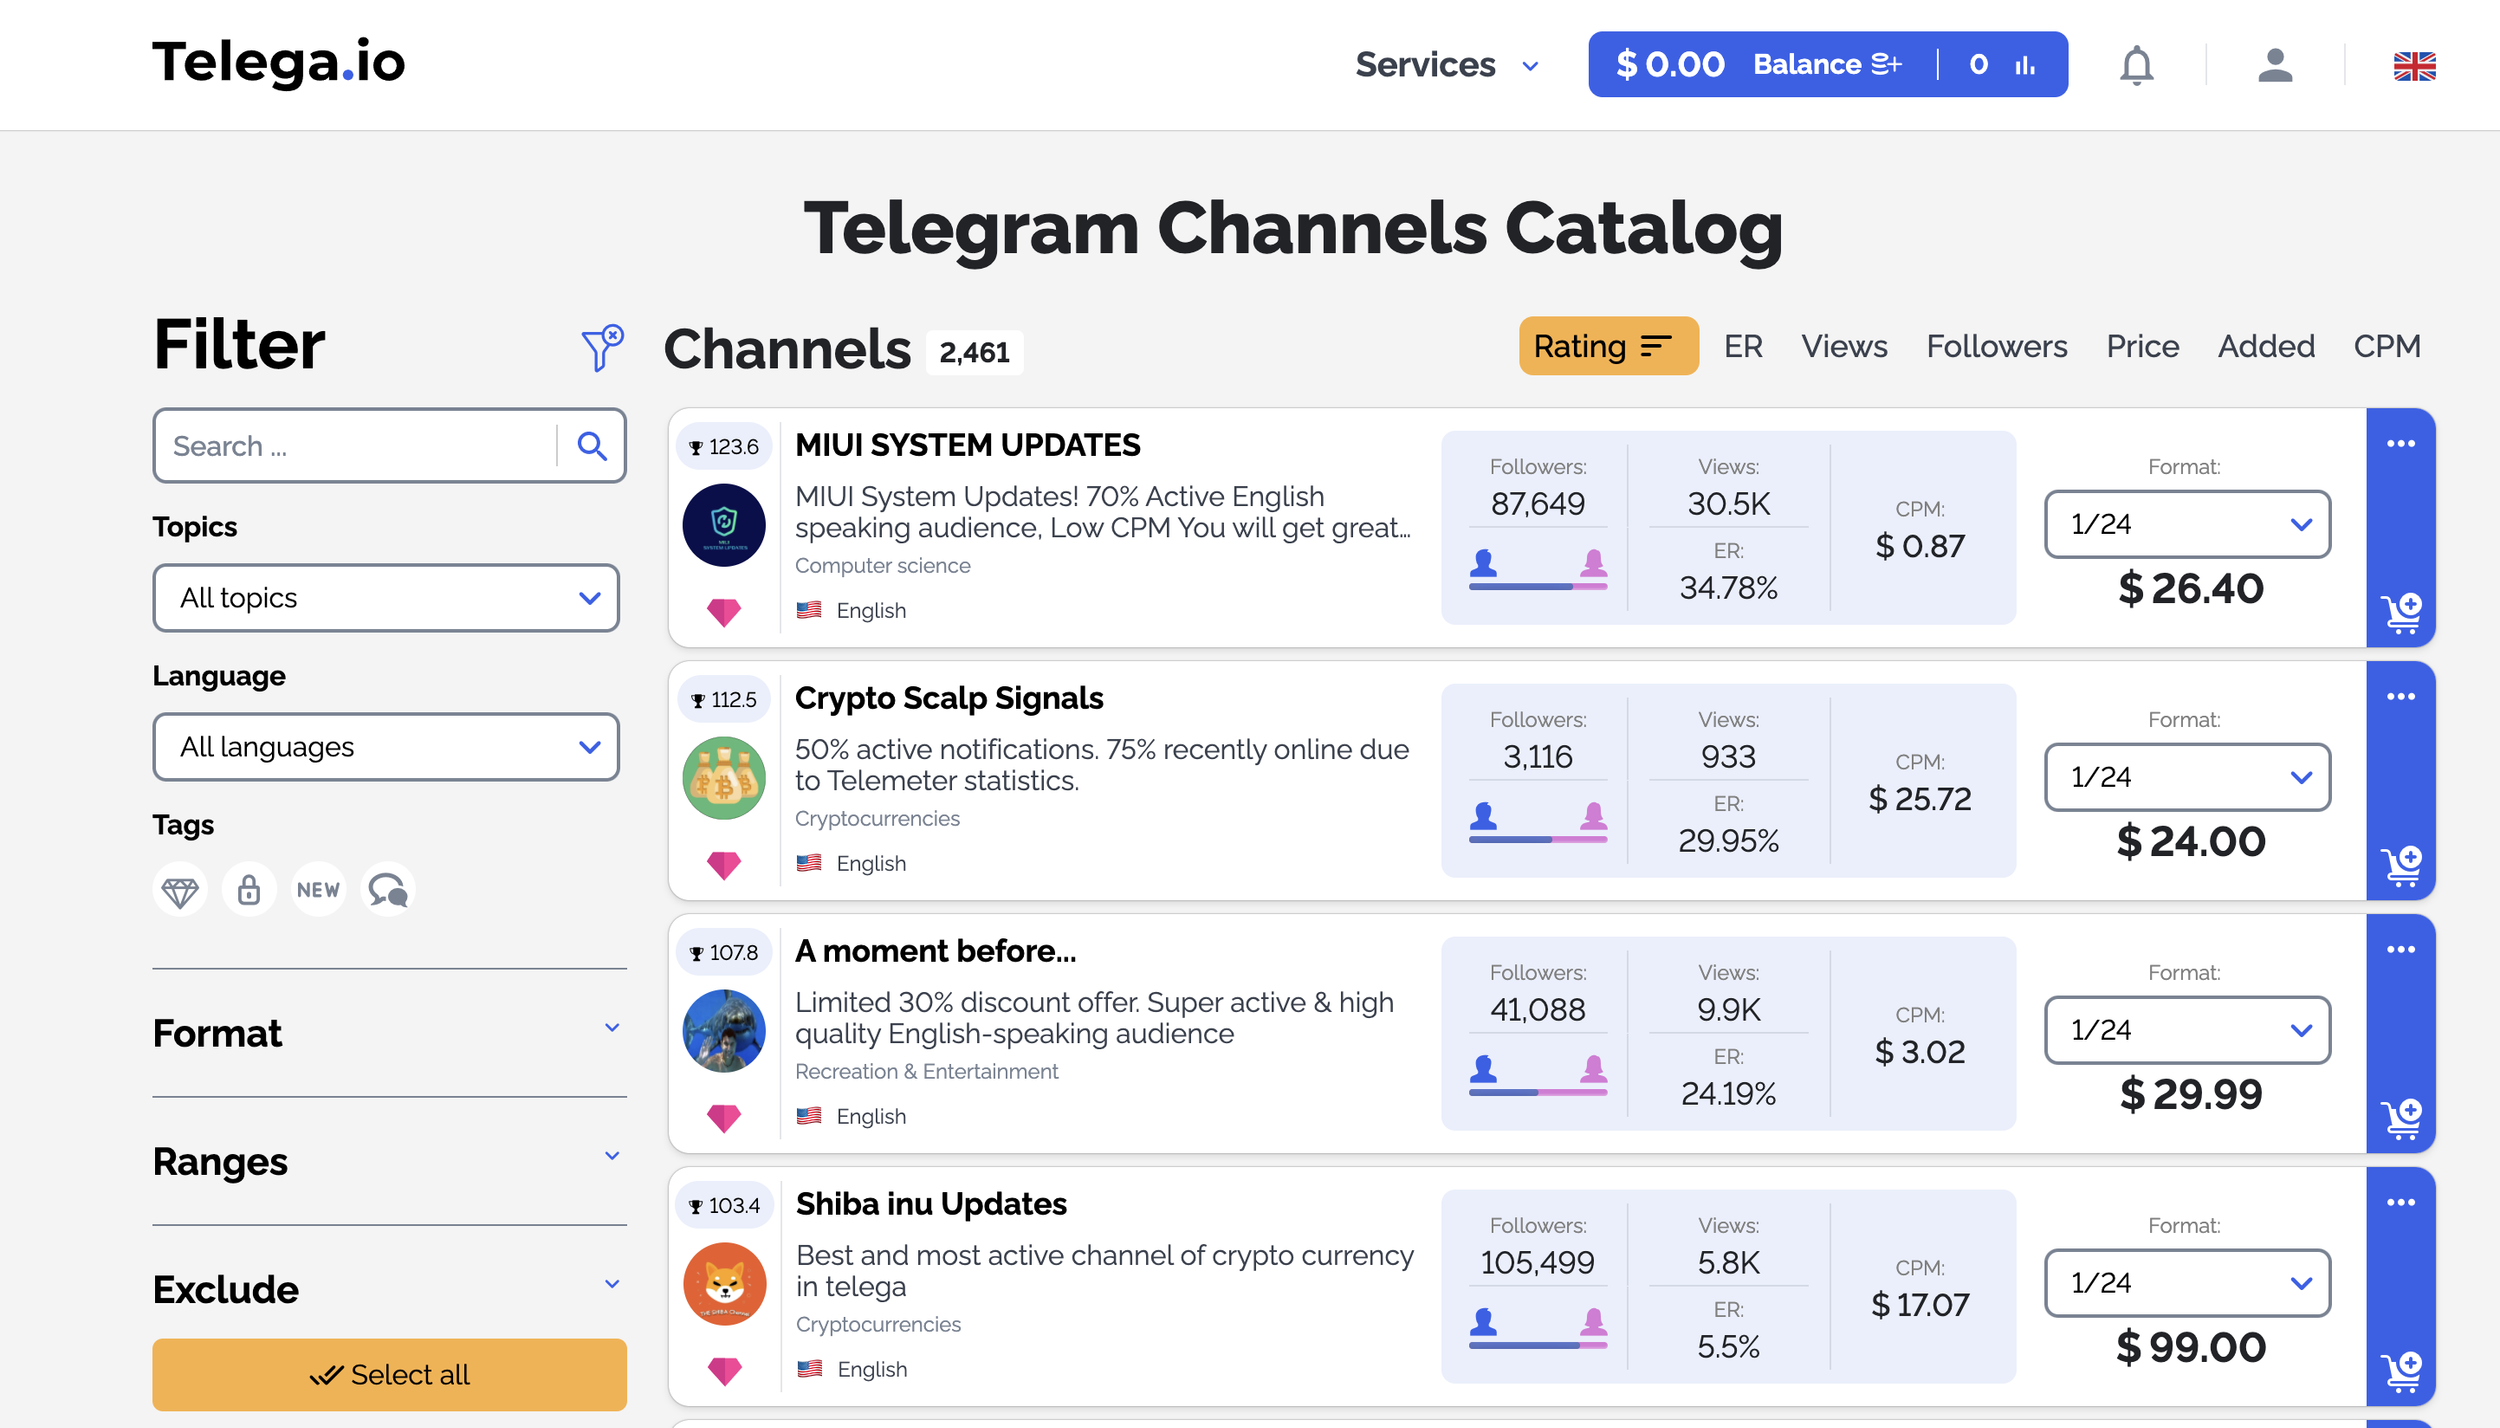
Task: Open the All topics dropdown
Action: click(386, 597)
